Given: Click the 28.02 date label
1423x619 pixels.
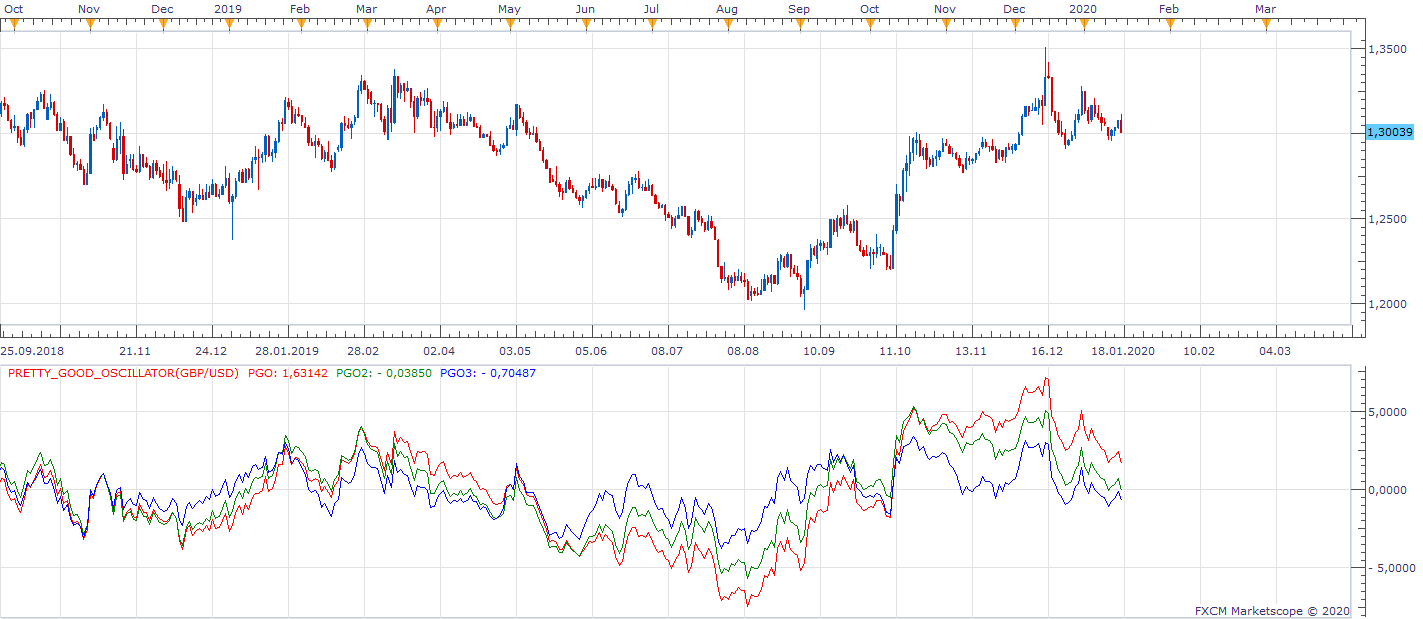Looking at the screenshot, I should (363, 351).
